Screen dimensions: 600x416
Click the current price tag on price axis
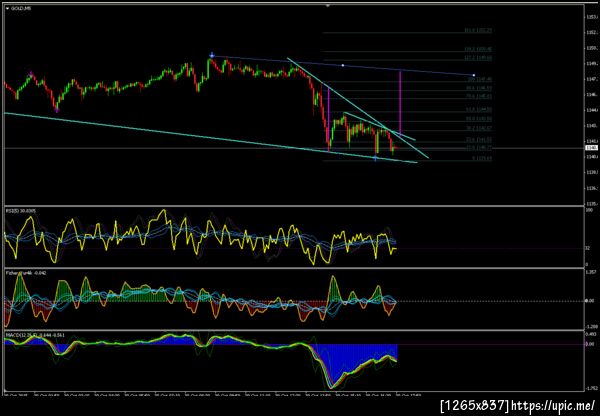(x=590, y=148)
